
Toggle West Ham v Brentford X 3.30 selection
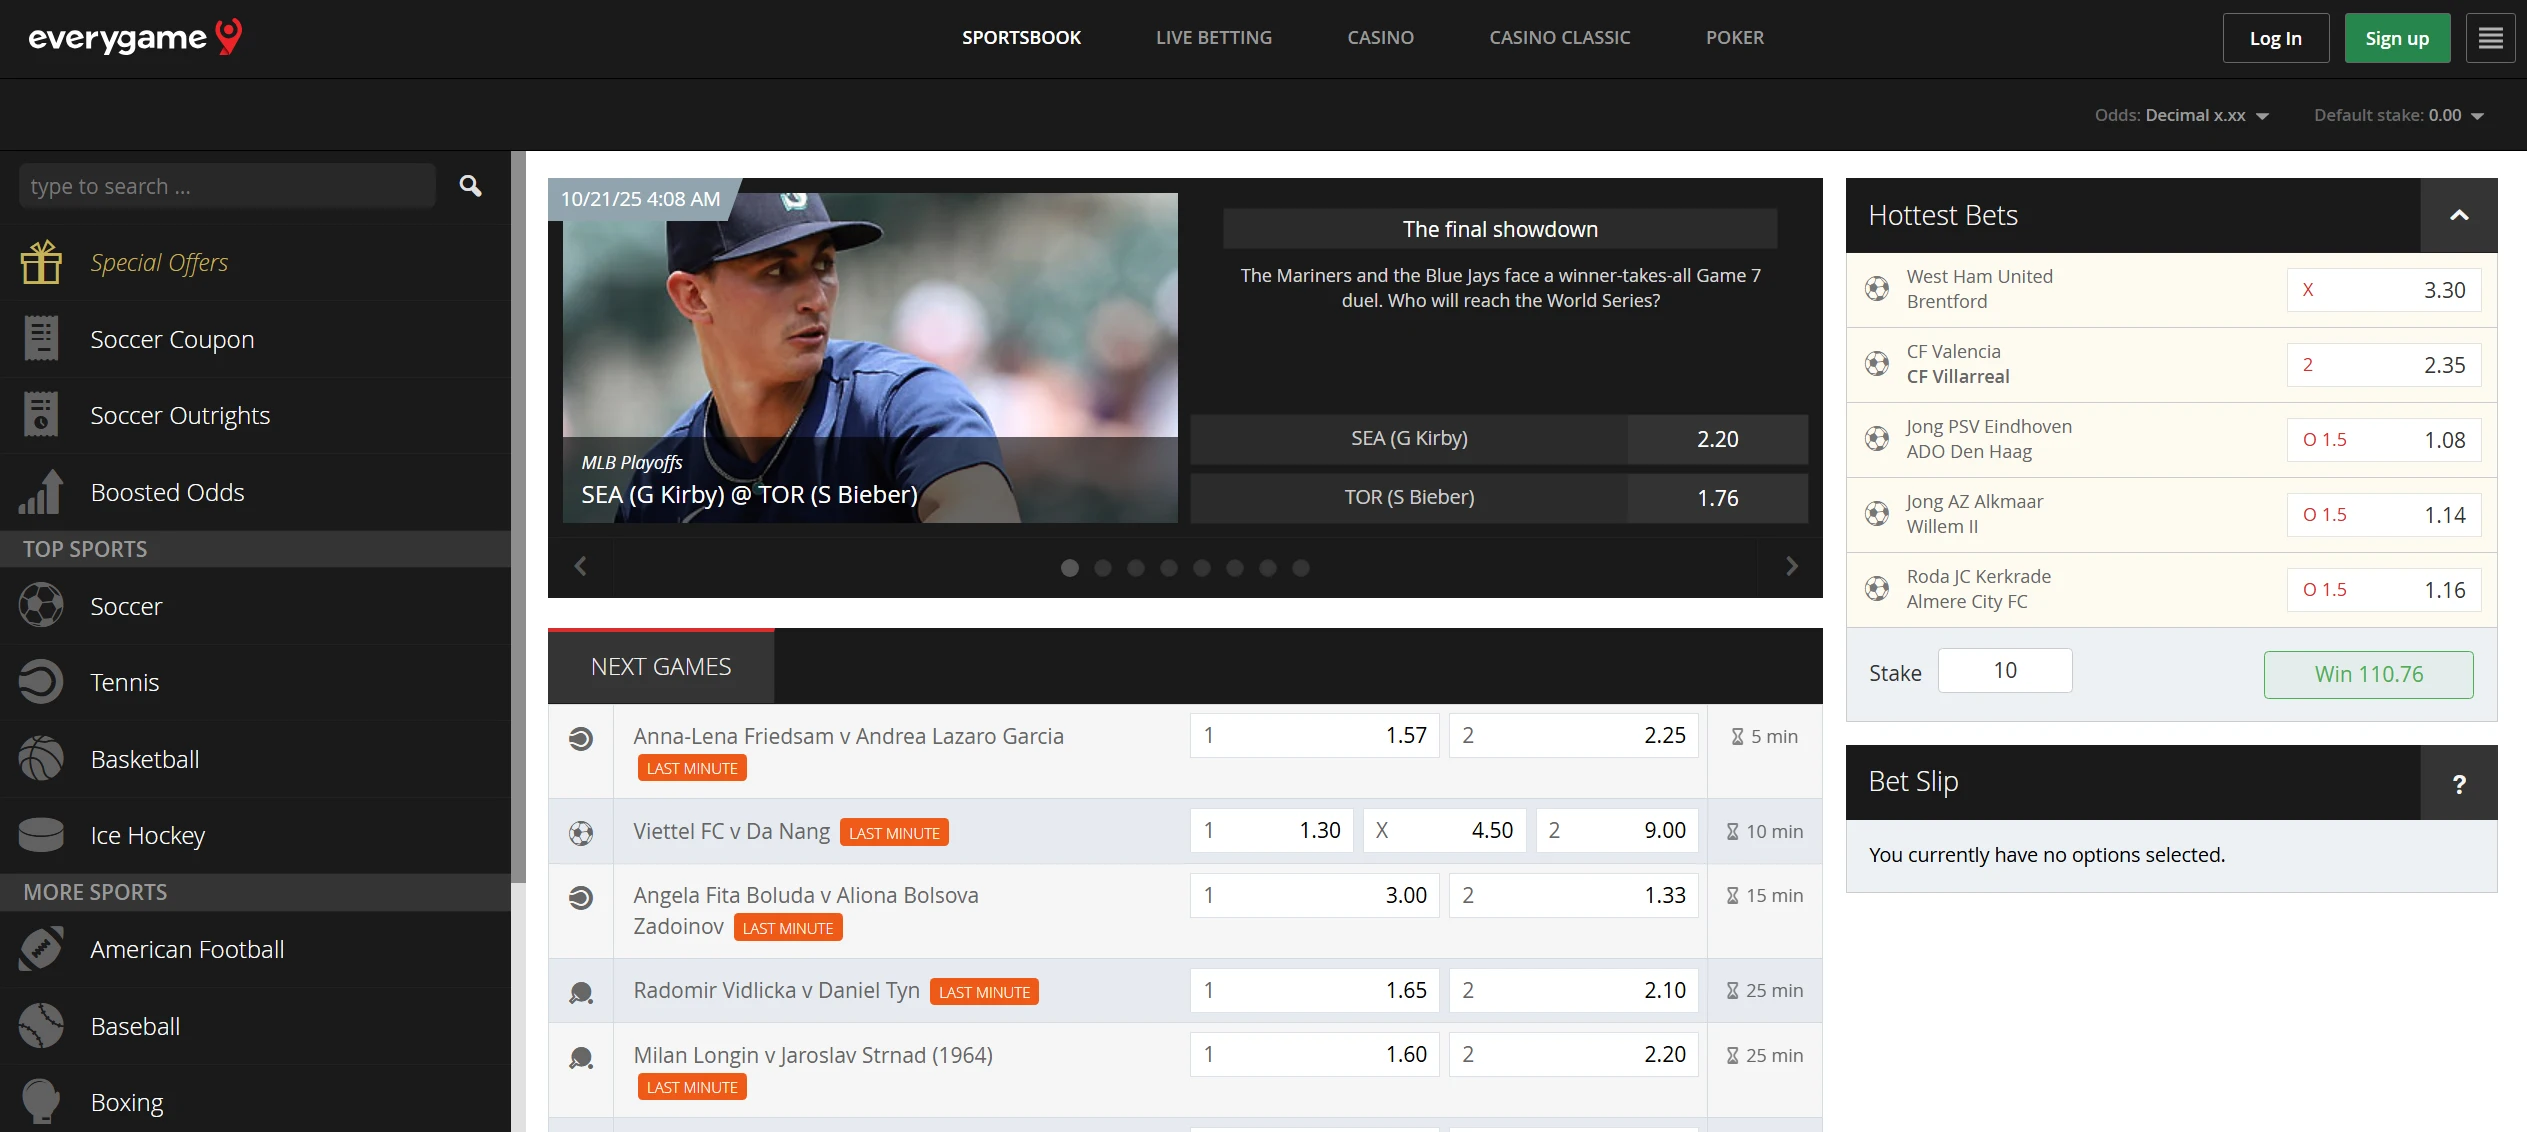click(x=2383, y=290)
